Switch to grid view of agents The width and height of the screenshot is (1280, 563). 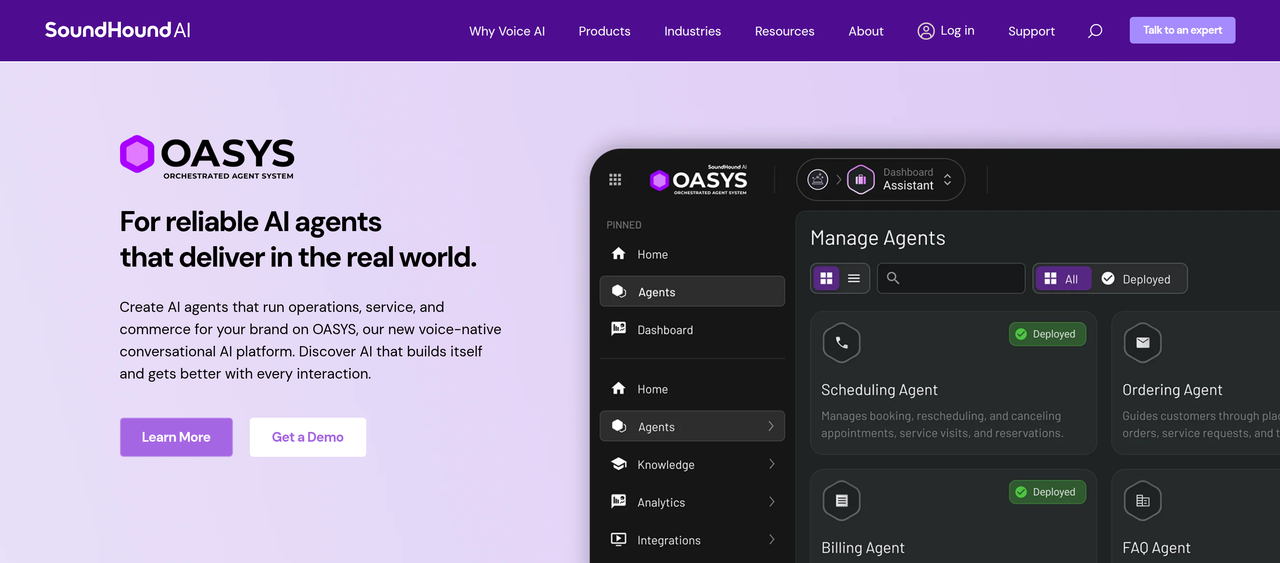pos(826,278)
